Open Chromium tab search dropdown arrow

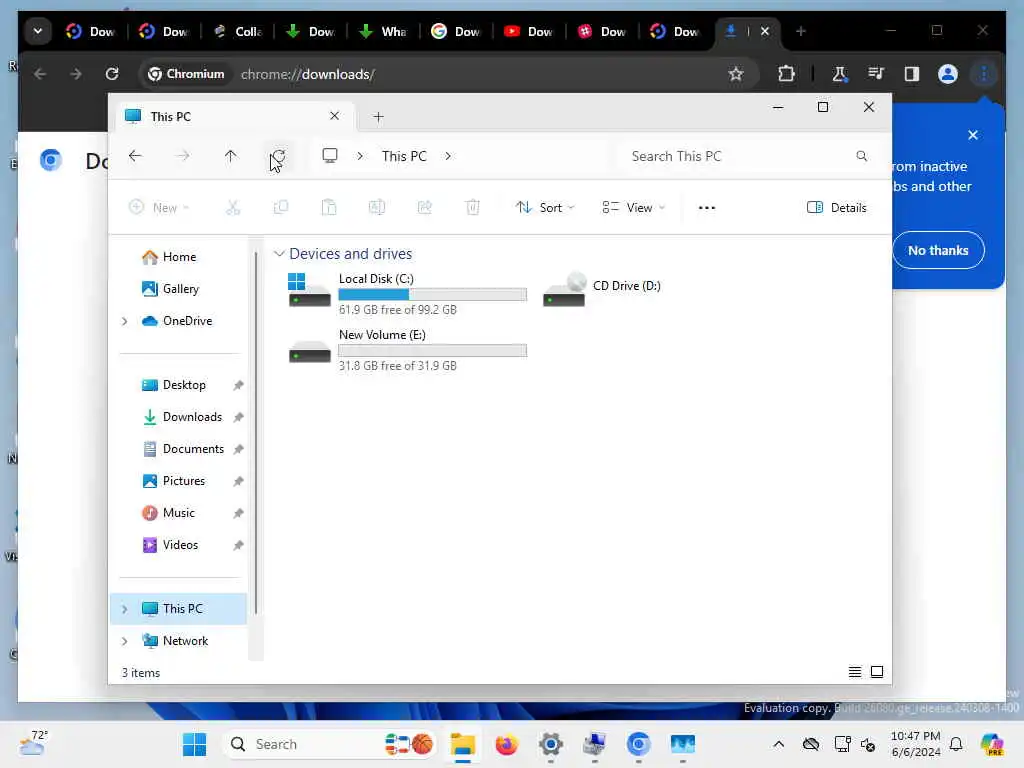38,31
